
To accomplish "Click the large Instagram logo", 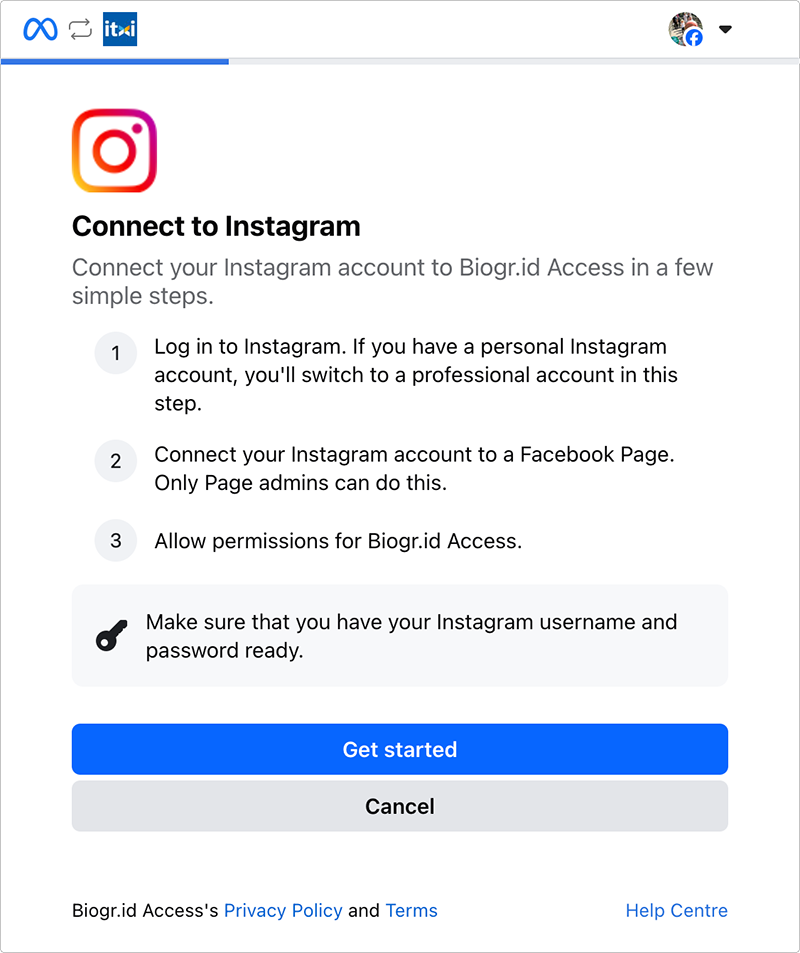I will (x=114, y=151).
